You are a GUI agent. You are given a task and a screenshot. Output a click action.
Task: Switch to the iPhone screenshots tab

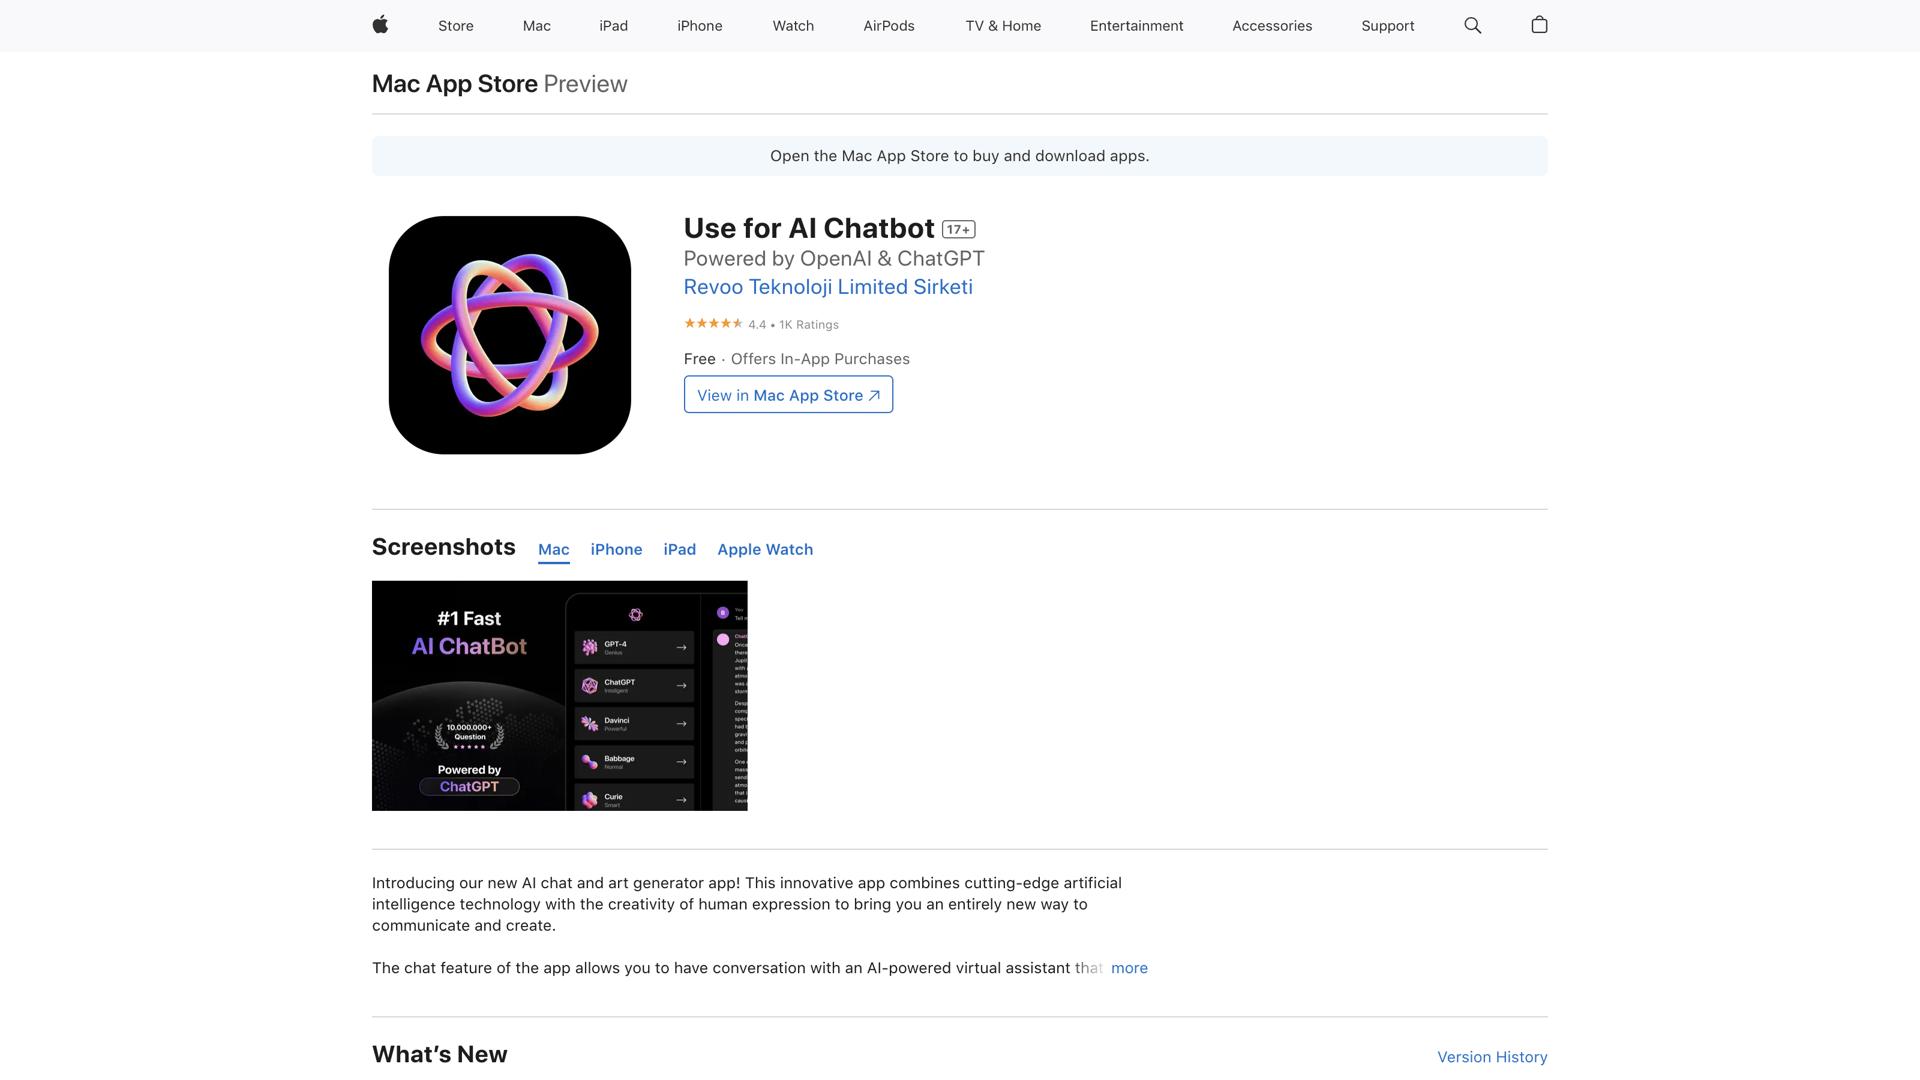[x=616, y=549]
